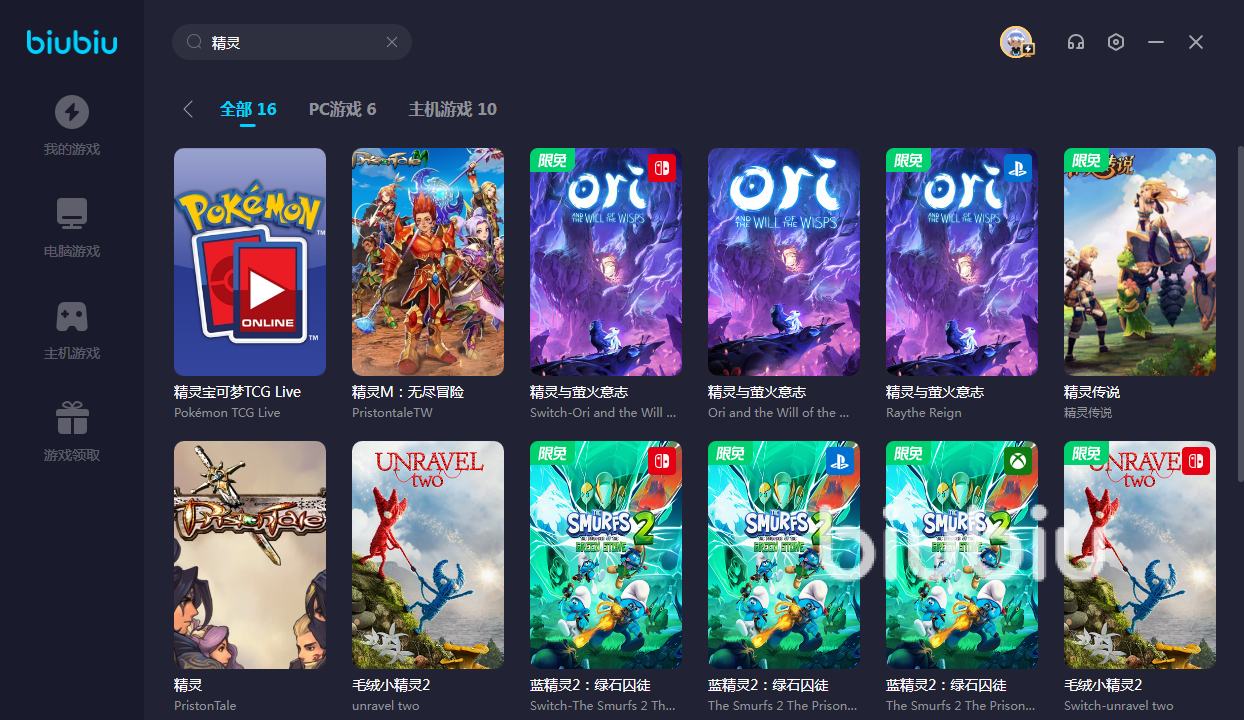This screenshot has height=720, width=1244.
Task: Open the 精灵M：无尽冒险 game cover
Action: pyautogui.click(x=428, y=262)
